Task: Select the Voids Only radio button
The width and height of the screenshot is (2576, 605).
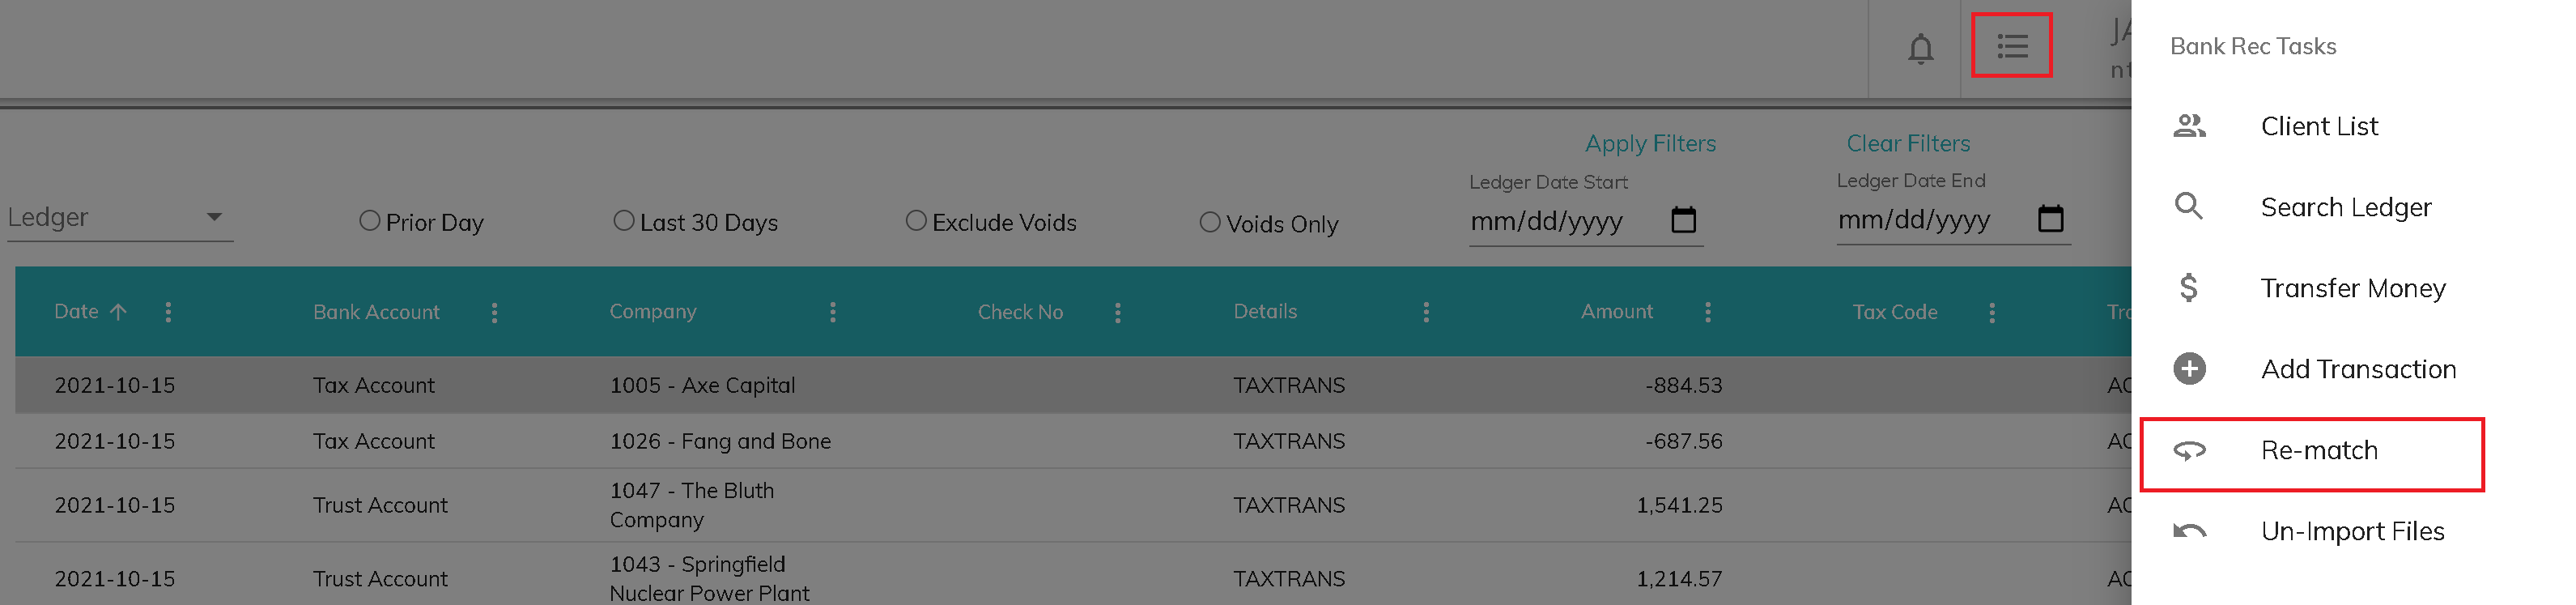Action: [1210, 222]
